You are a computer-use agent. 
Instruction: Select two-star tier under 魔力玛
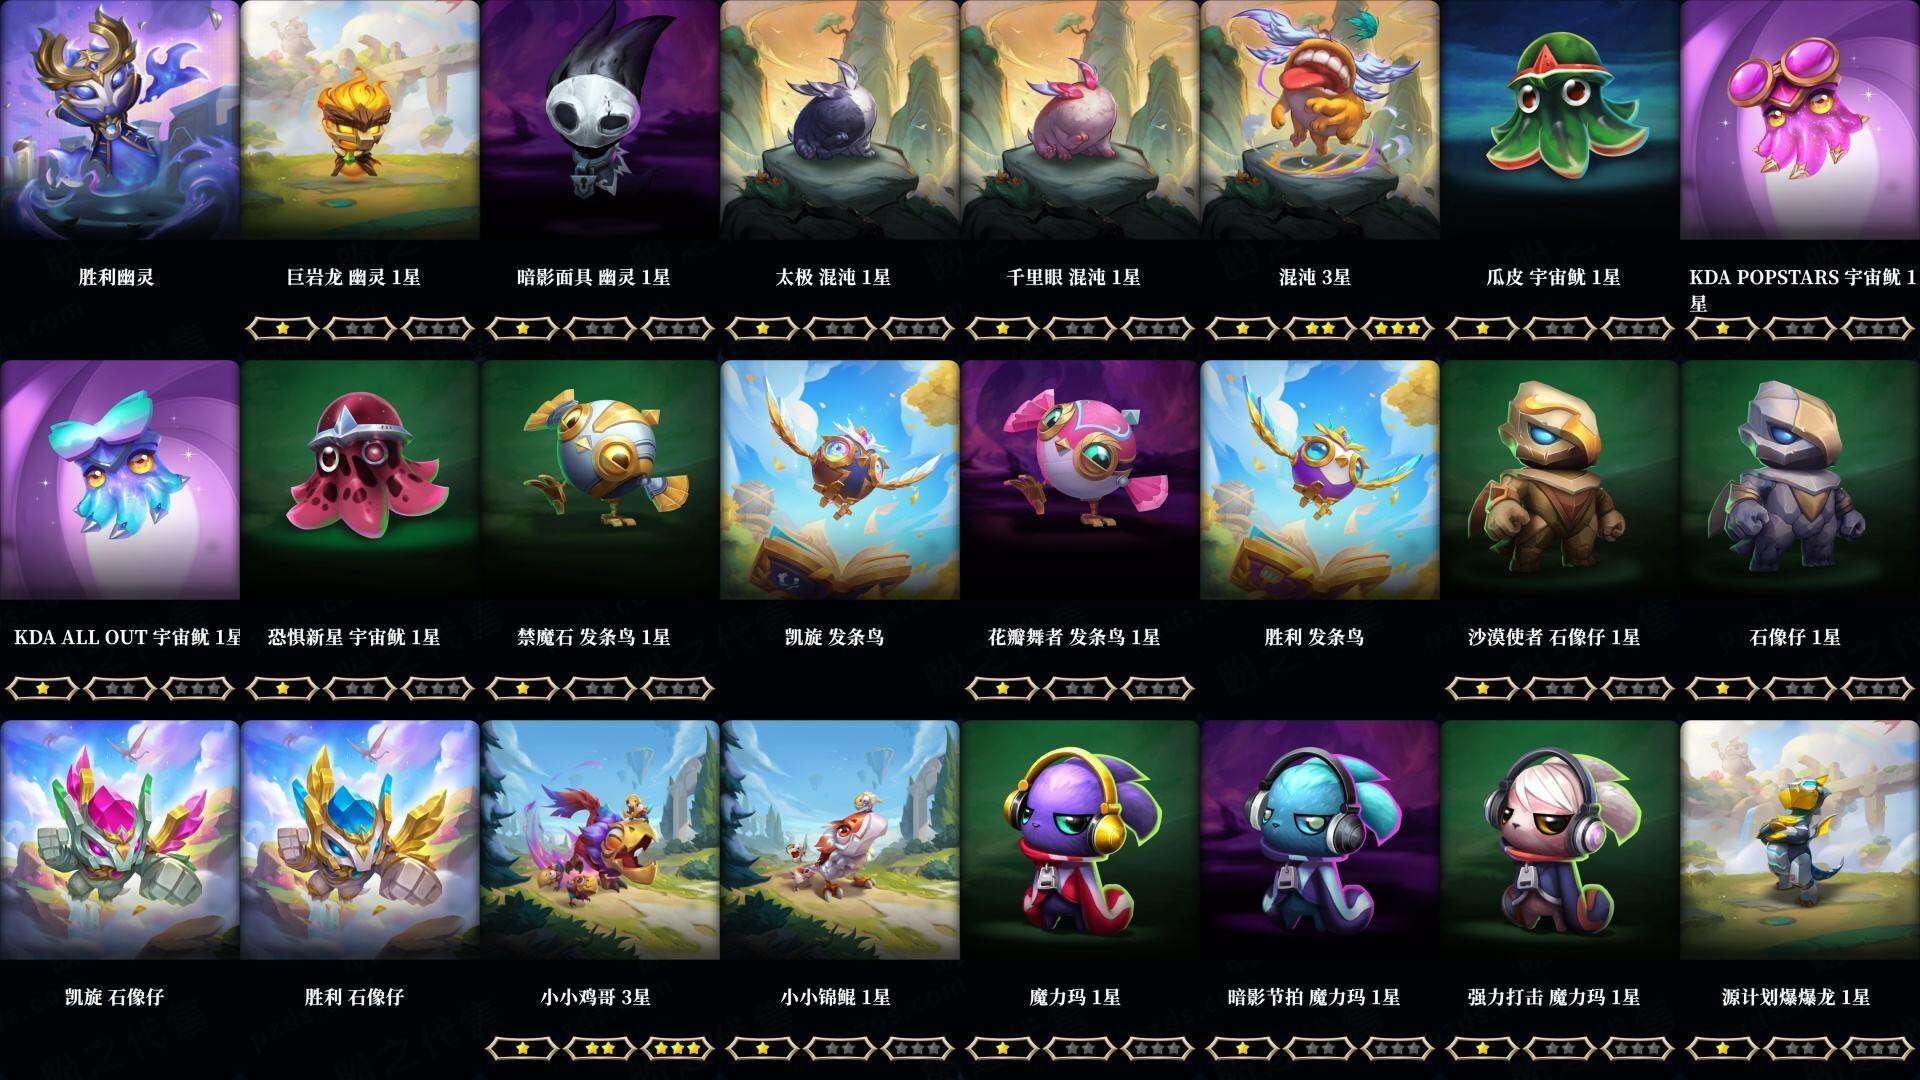(1080, 1048)
